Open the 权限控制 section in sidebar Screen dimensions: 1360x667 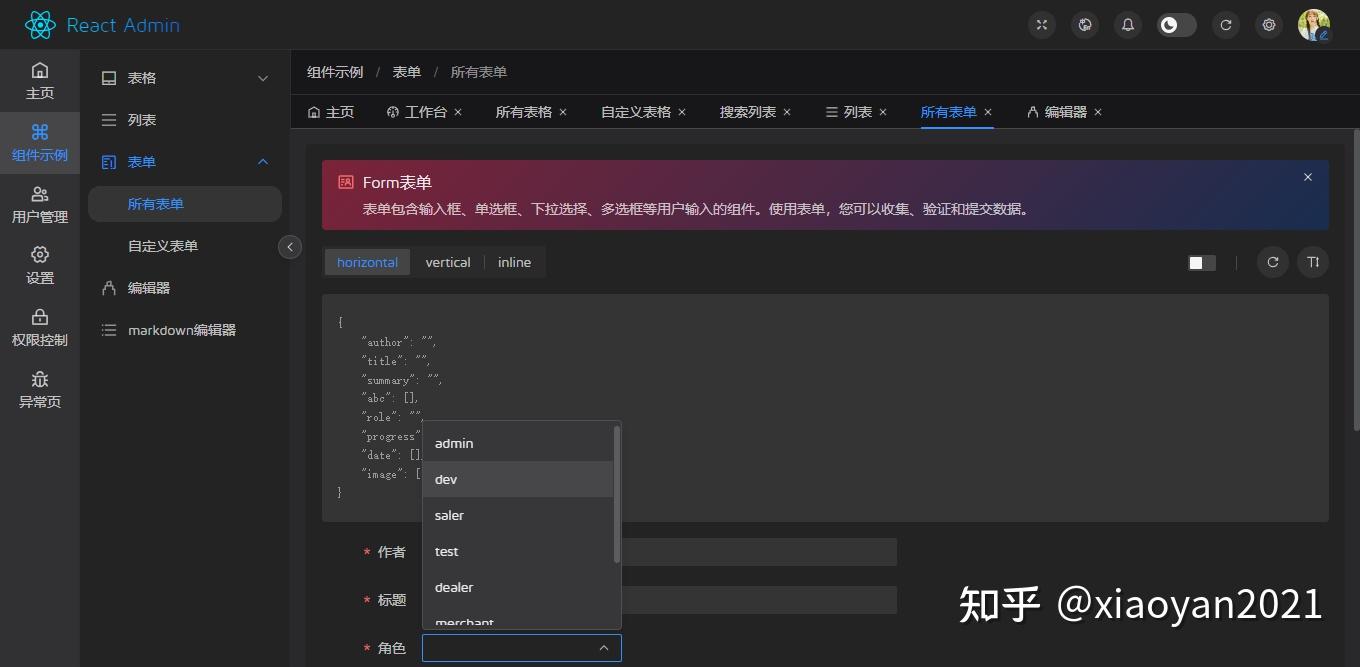tap(39, 327)
